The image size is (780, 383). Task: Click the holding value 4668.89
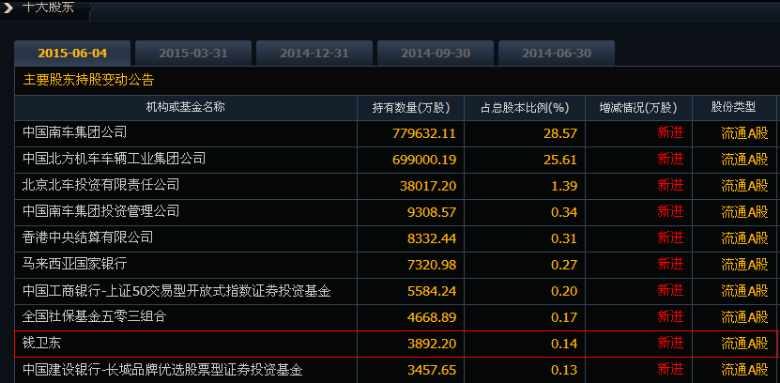[431, 317]
